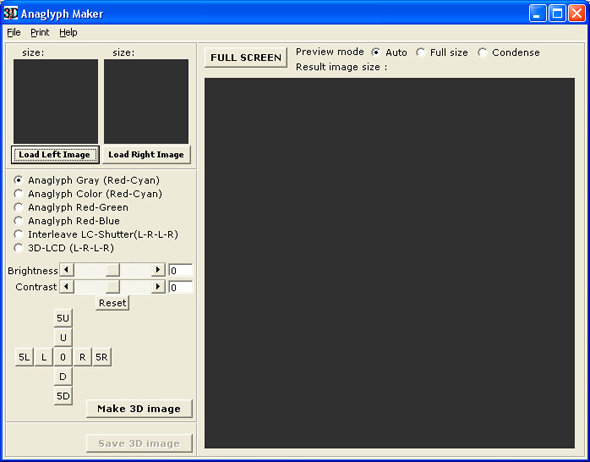Click the Contrast value input field

181,287
